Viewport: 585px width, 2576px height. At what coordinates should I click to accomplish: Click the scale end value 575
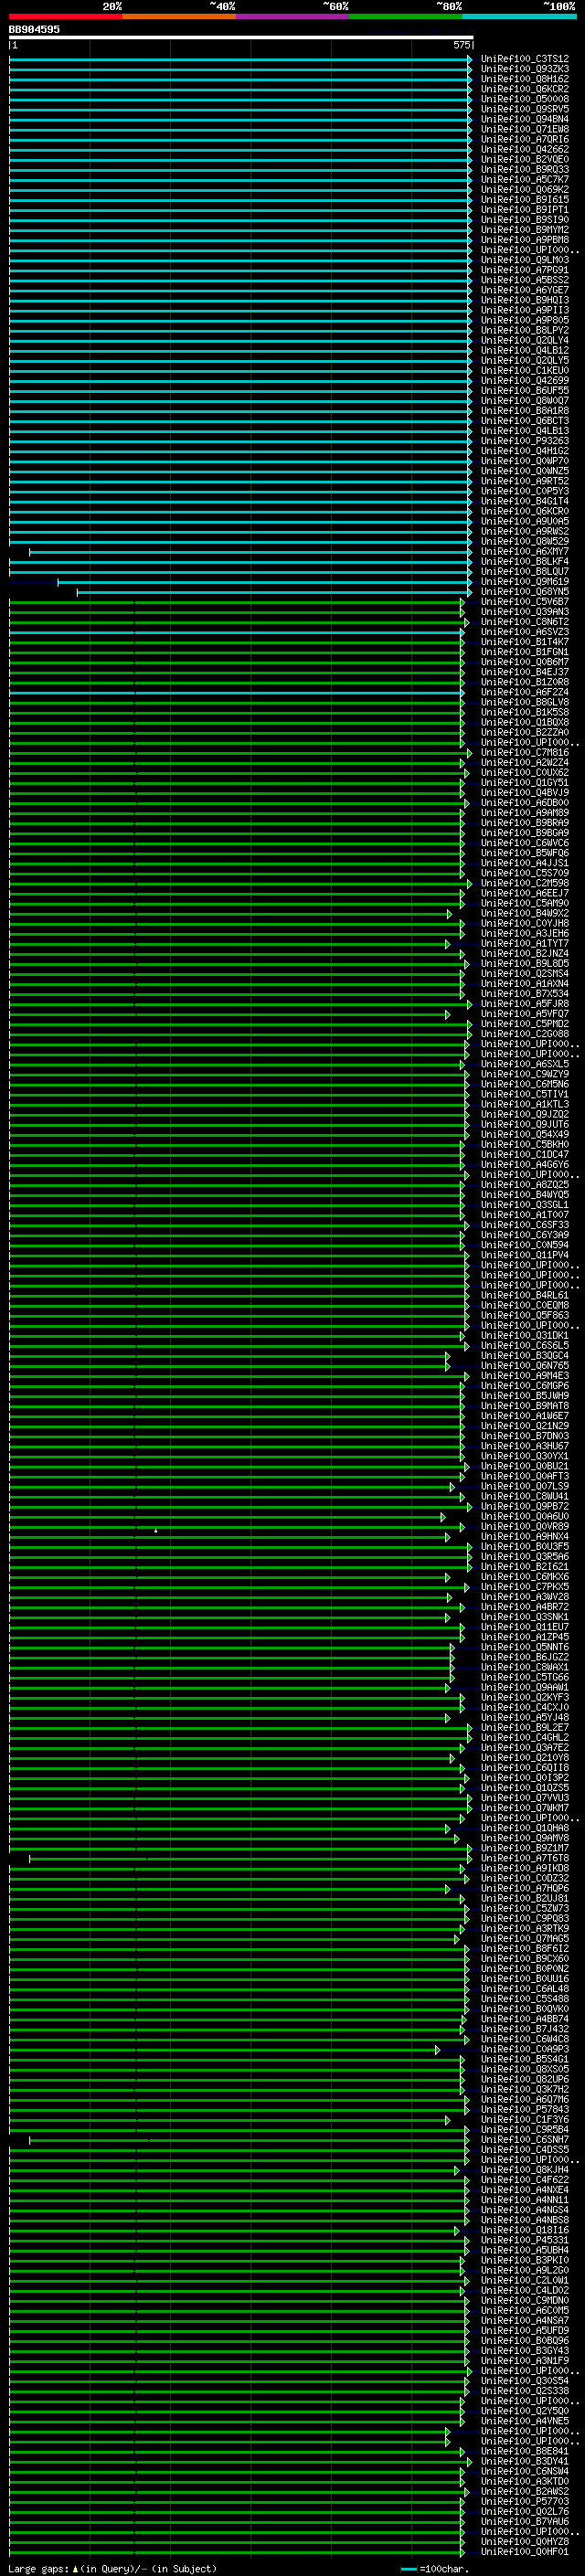462,45
